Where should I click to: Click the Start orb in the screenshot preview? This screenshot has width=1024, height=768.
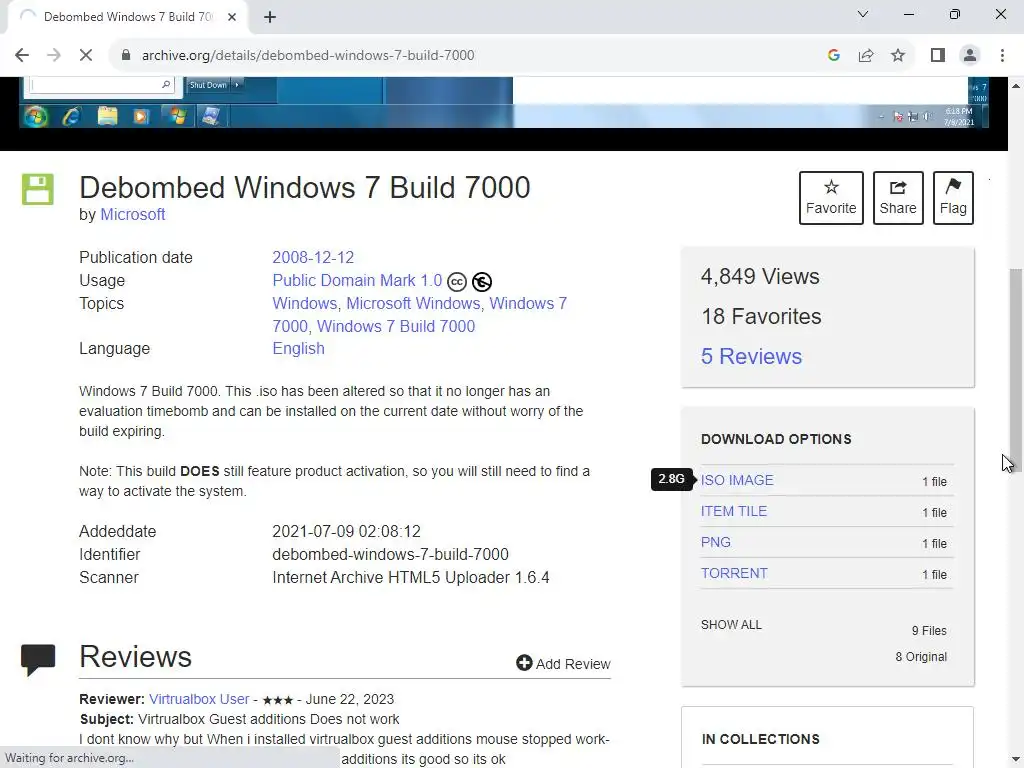point(36,116)
